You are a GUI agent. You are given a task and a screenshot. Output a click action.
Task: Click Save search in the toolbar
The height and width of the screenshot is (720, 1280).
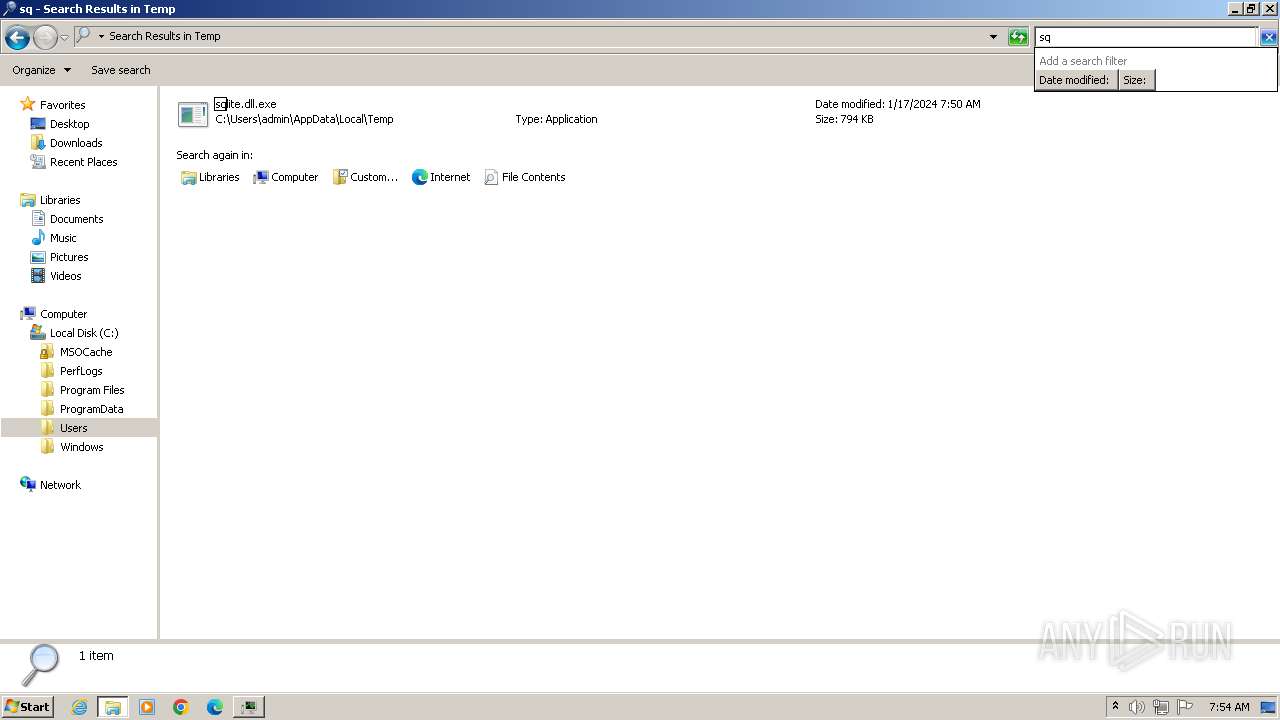tap(121, 70)
